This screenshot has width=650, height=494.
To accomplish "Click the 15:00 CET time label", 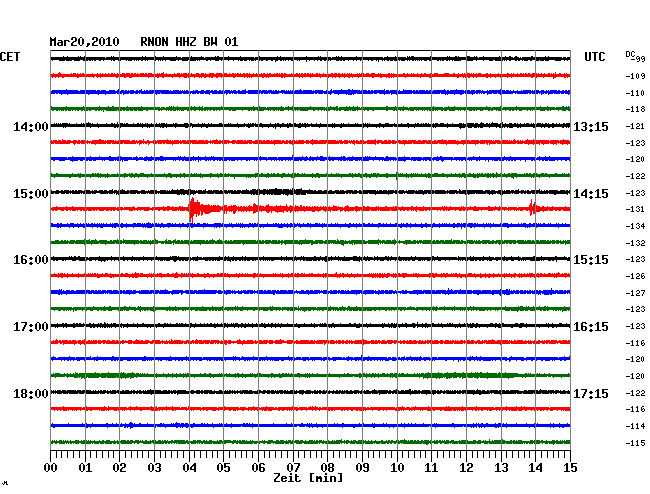I will [31, 194].
